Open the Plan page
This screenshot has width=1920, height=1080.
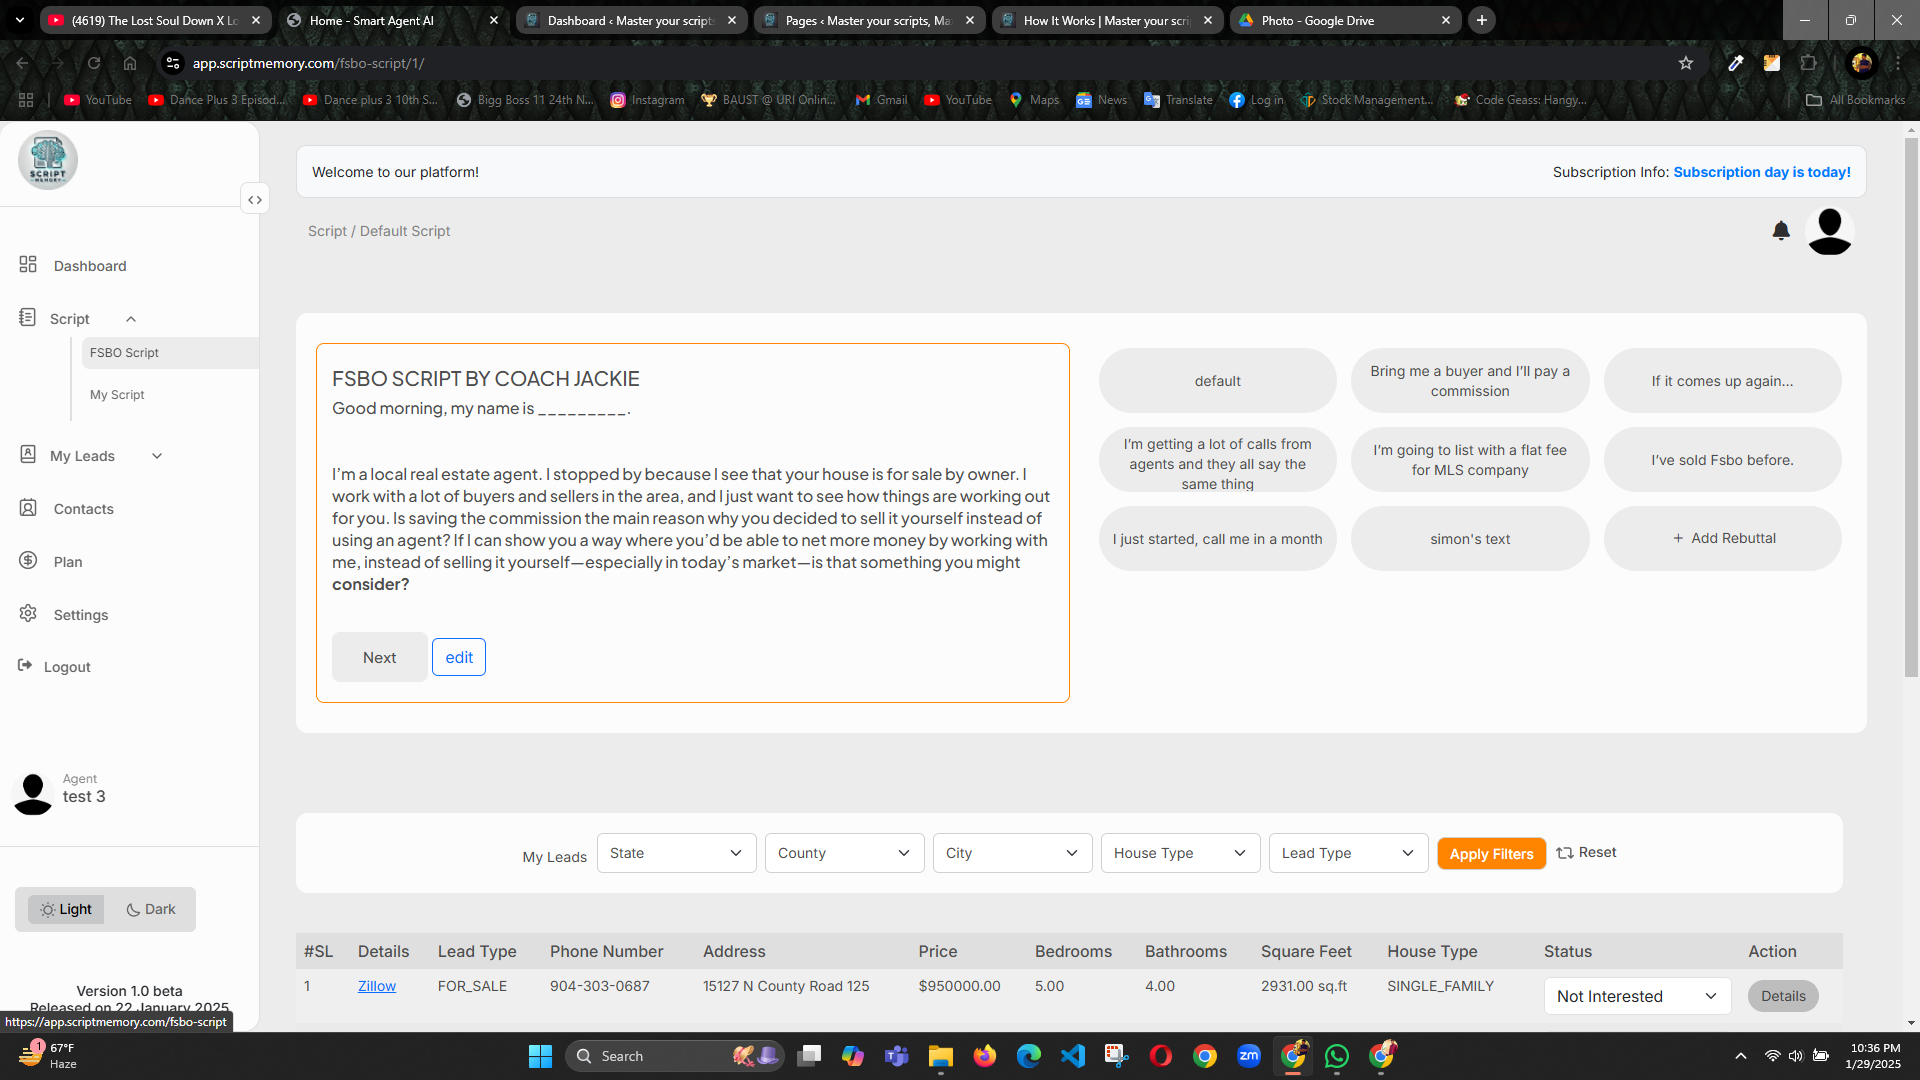tap(67, 562)
